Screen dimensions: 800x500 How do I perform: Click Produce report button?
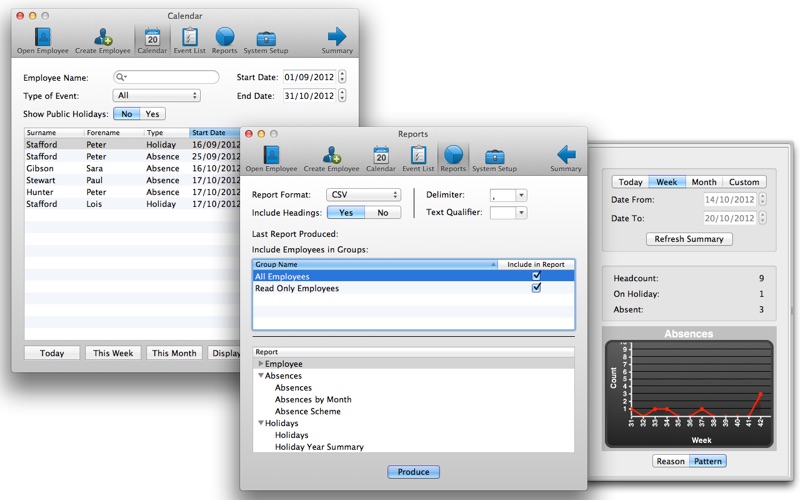413,472
